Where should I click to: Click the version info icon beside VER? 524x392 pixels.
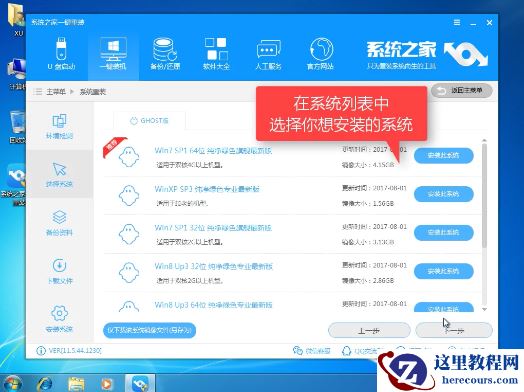click(41, 351)
